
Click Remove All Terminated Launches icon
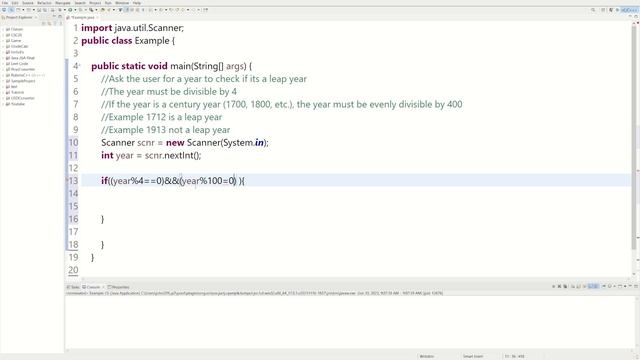click(x=565, y=286)
